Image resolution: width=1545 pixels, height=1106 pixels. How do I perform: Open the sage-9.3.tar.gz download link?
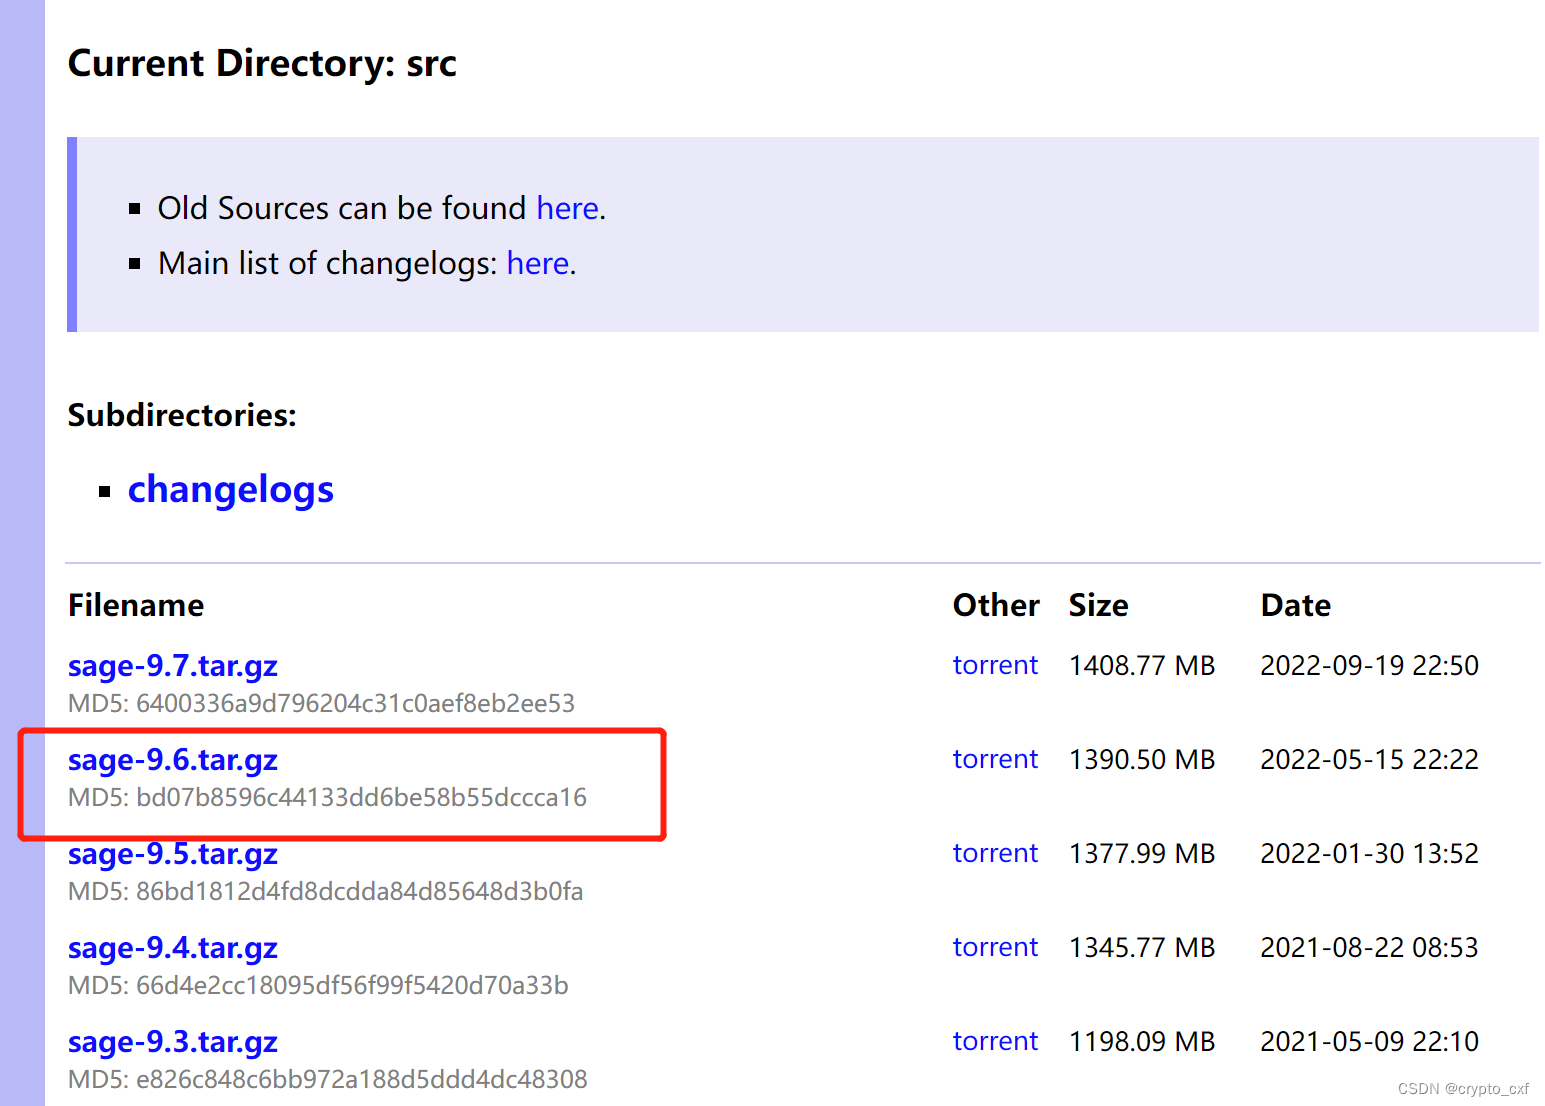[x=172, y=1042]
